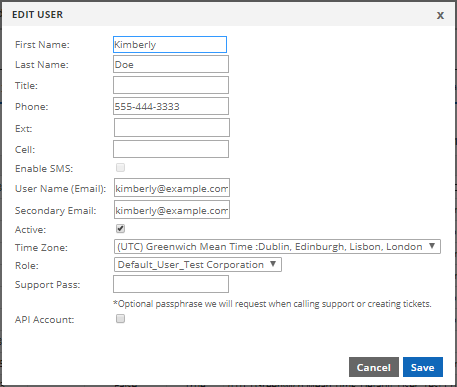The height and width of the screenshot is (387, 457).
Task: Focus the First Name field
Action: 170,45
